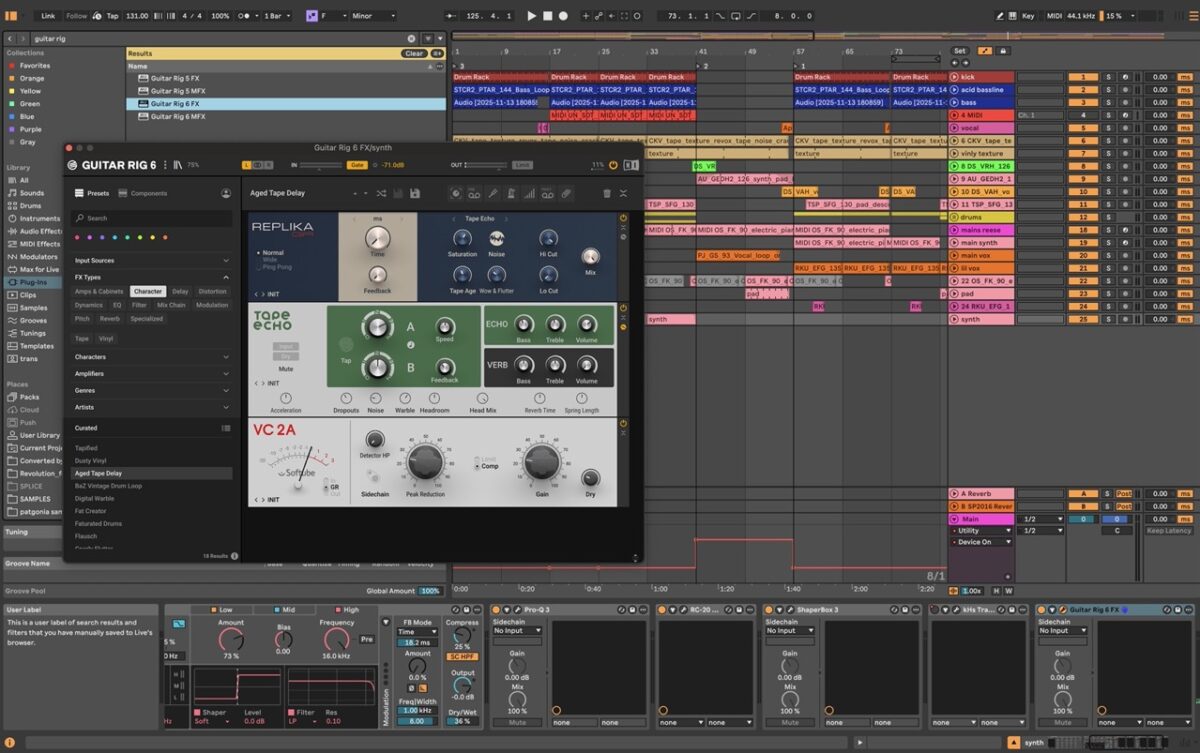Toggle the Arrangement loop switch icon

[x=737, y=16]
